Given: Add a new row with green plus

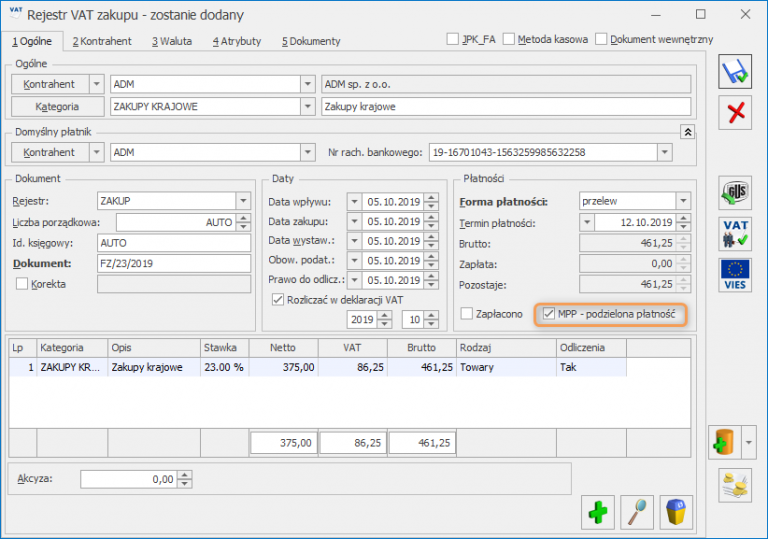Looking at the screenshot, I should click(598, 511).
